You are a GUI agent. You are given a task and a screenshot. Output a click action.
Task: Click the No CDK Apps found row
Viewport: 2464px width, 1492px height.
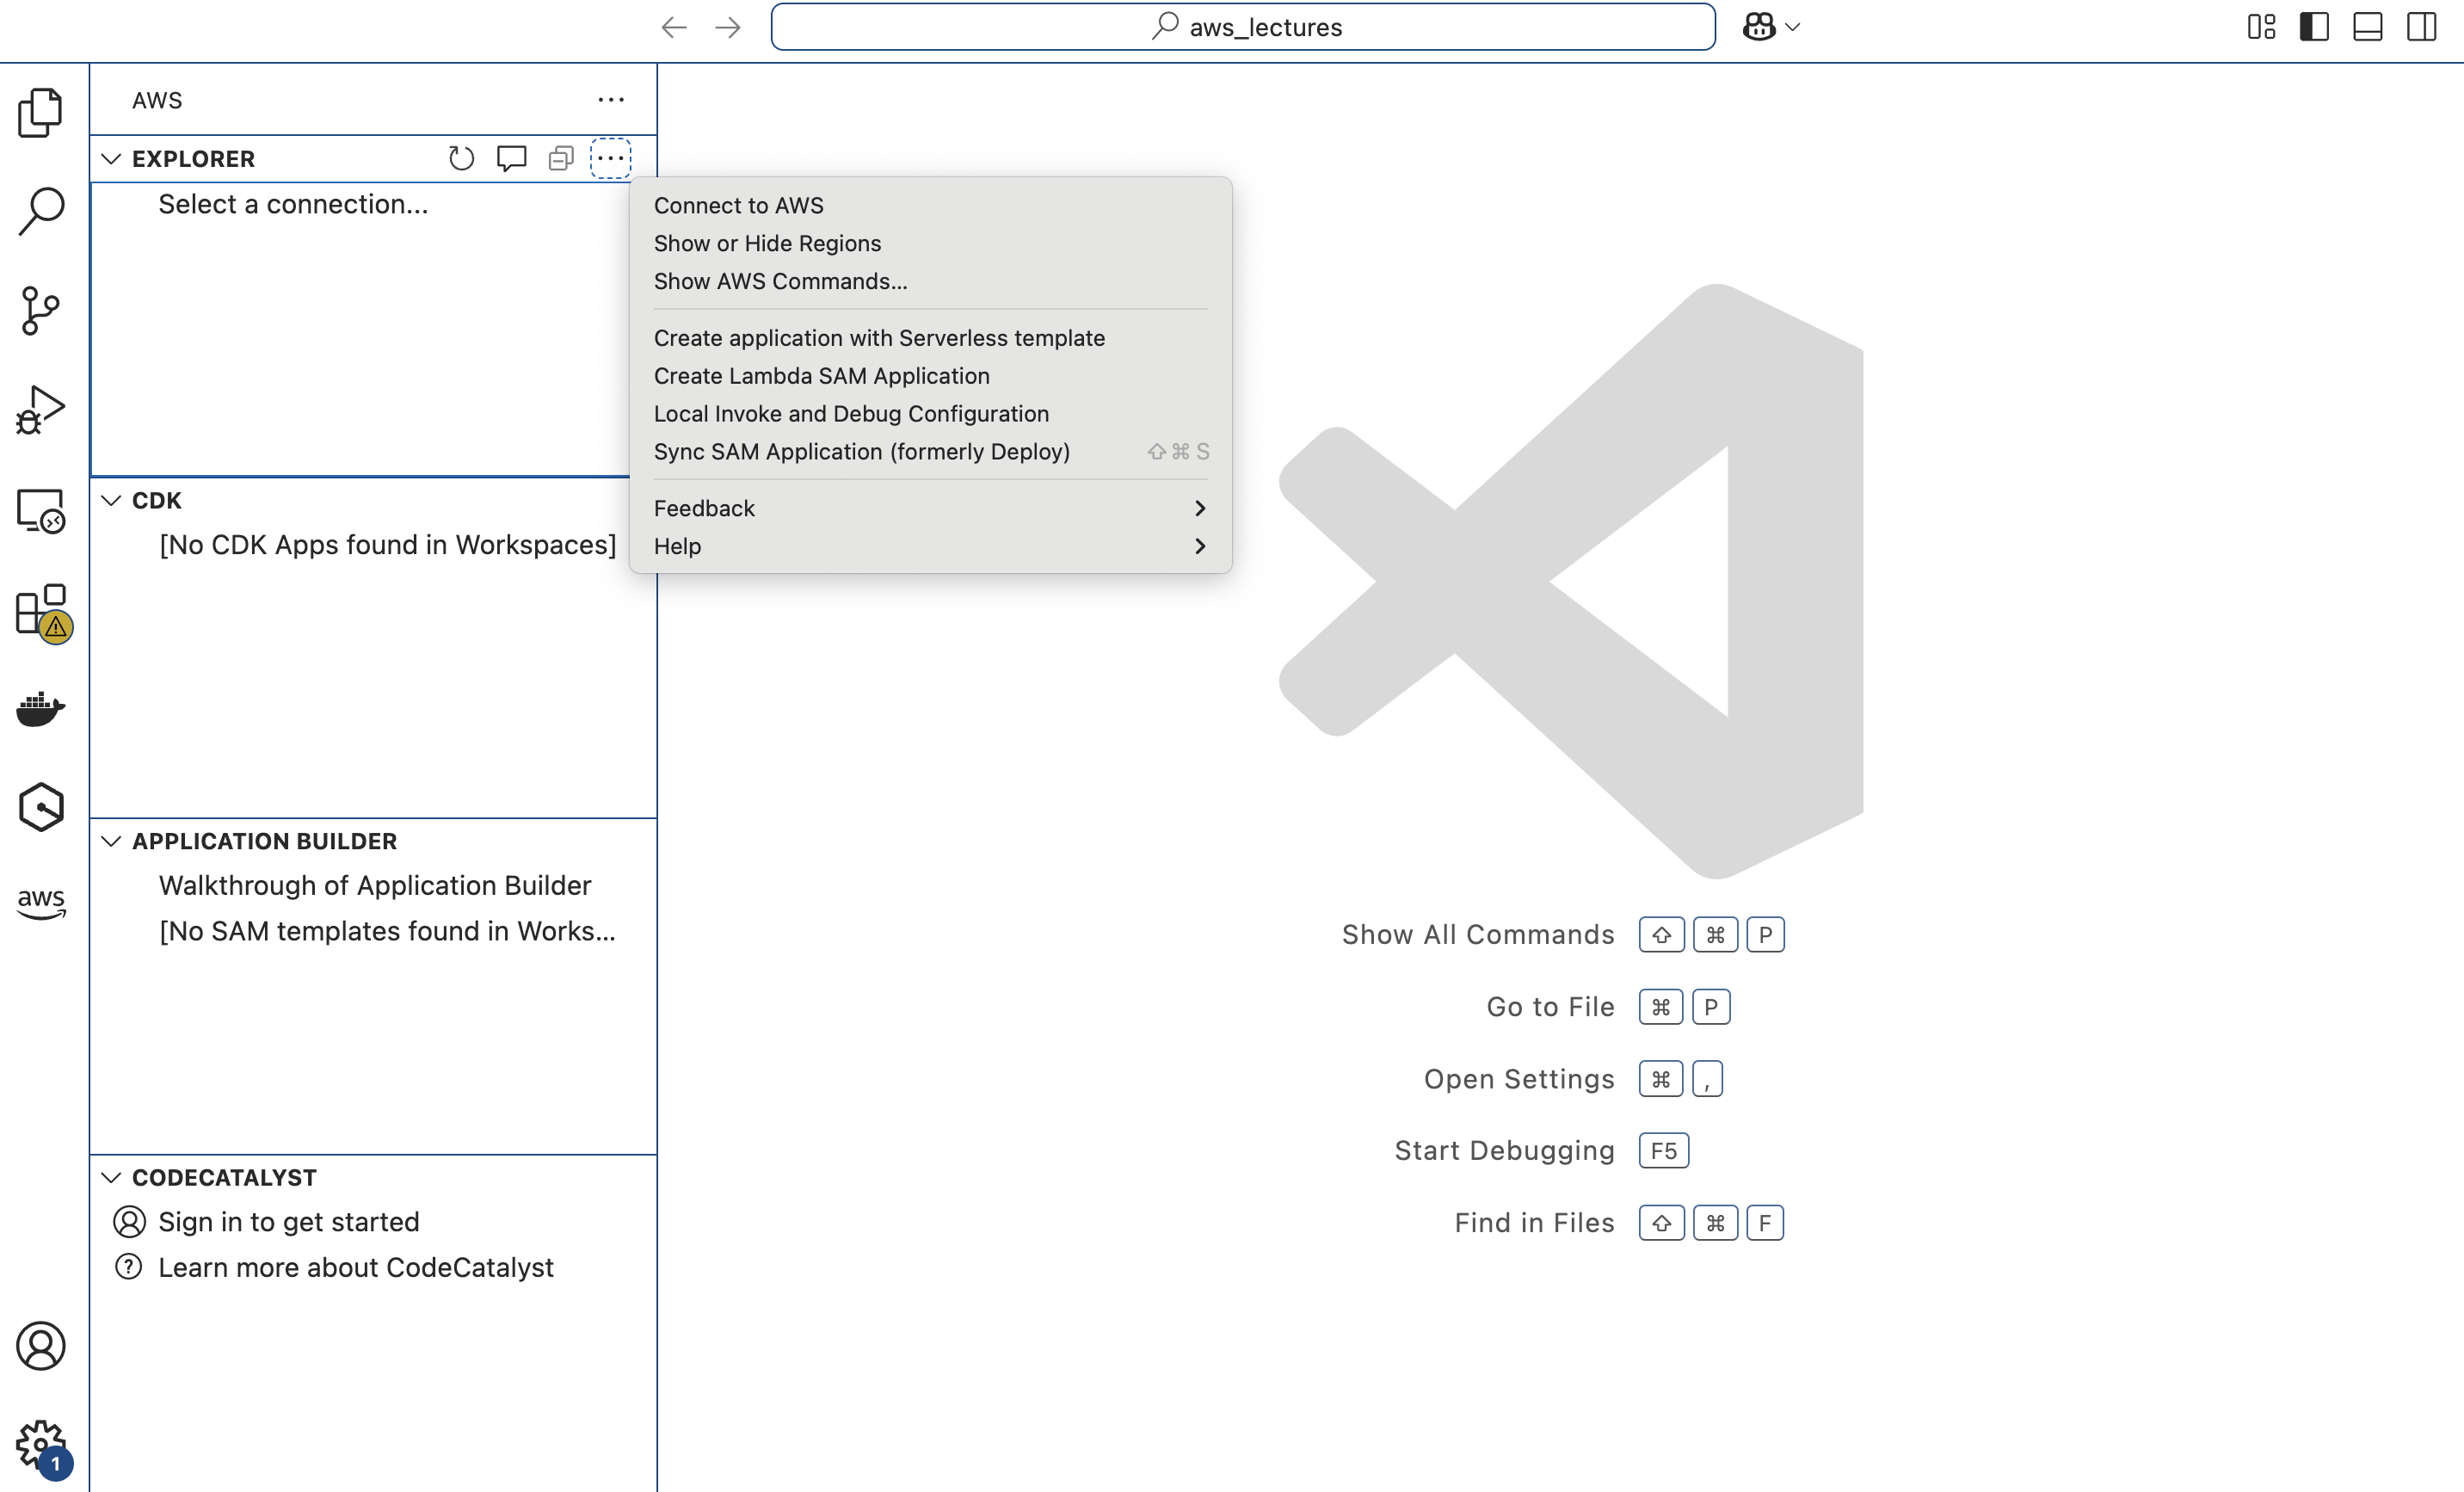click(373, 544)
